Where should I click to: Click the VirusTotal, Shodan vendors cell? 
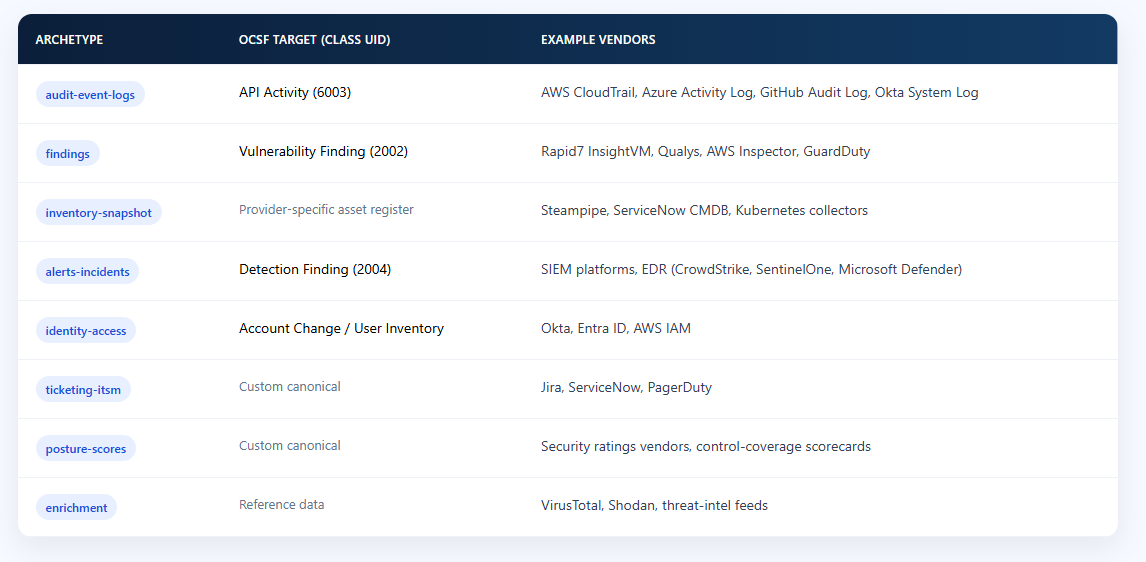coord(654,506)
